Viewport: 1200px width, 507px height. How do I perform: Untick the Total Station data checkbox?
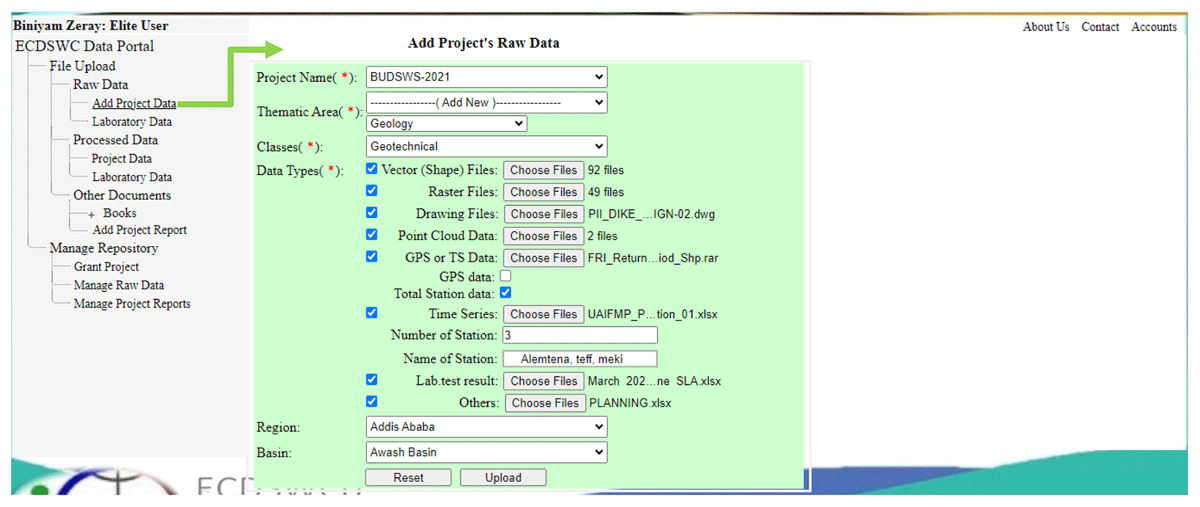click(x=505, y=293)
